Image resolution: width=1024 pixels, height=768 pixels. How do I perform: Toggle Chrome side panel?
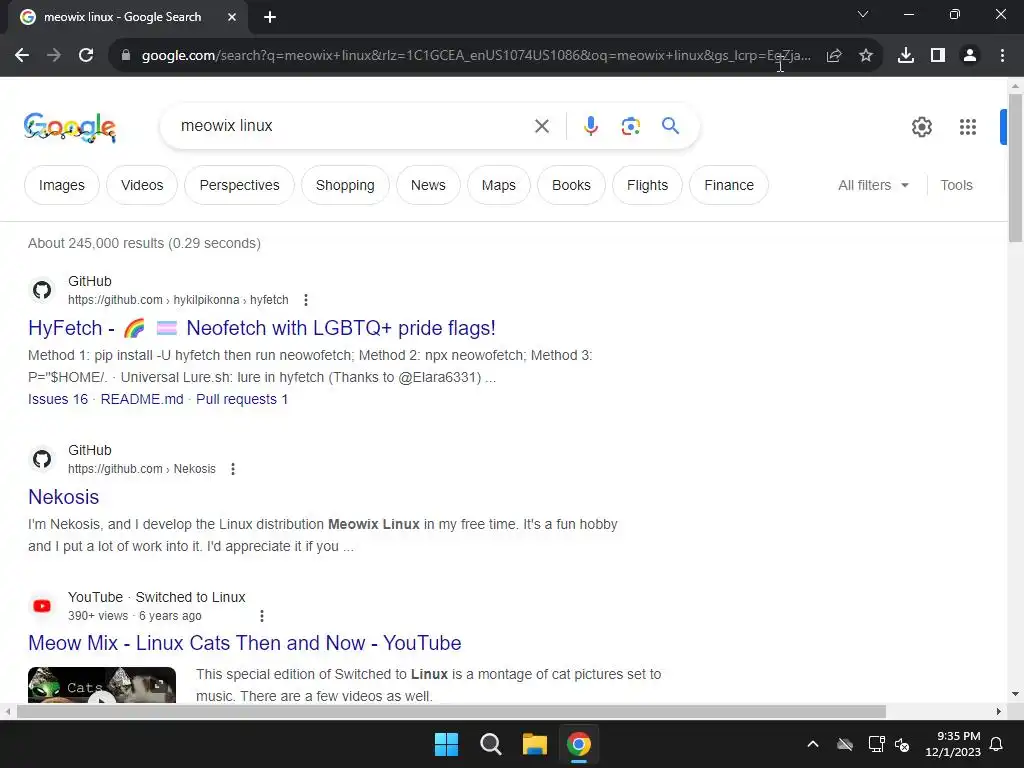click(x=938, y=56)
